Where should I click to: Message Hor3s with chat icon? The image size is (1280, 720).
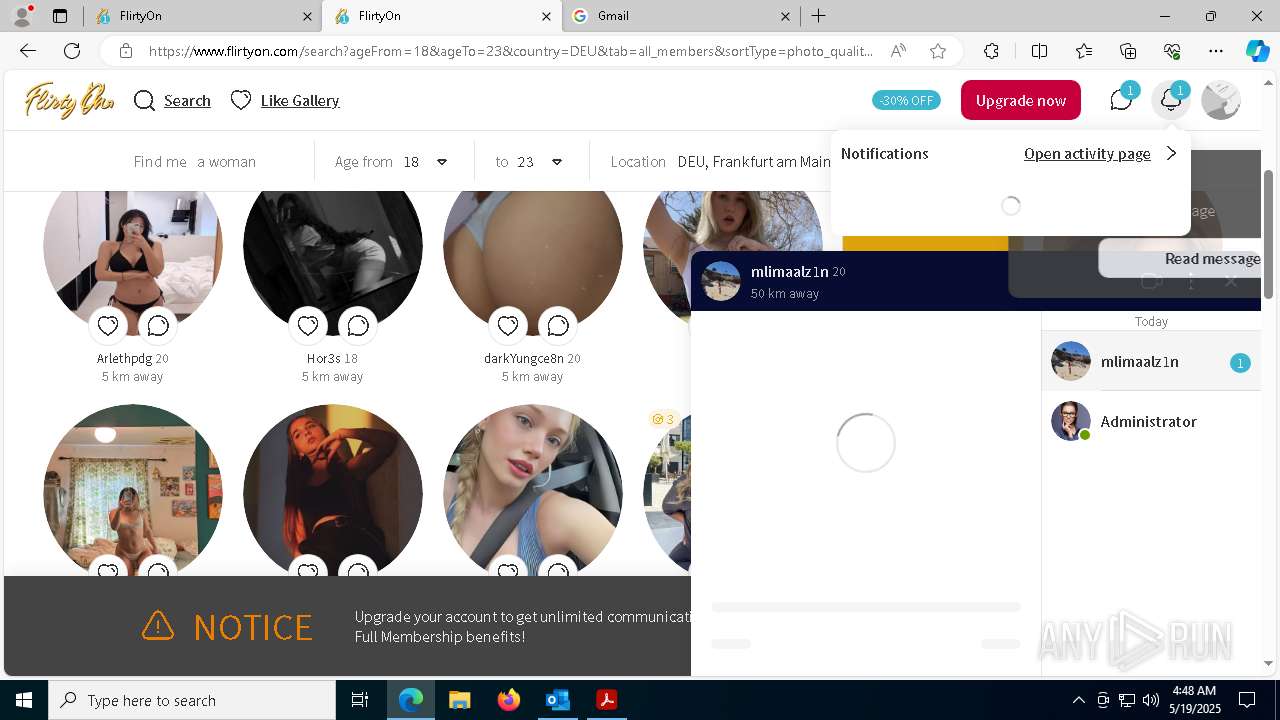[x=358, y=325]
